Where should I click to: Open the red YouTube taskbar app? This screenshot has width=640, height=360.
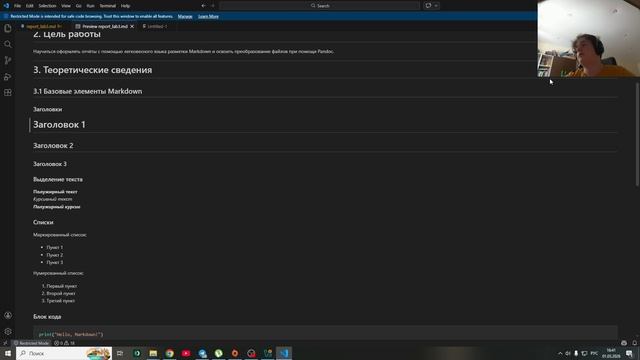pyautogui.click(x=186, y=353)
